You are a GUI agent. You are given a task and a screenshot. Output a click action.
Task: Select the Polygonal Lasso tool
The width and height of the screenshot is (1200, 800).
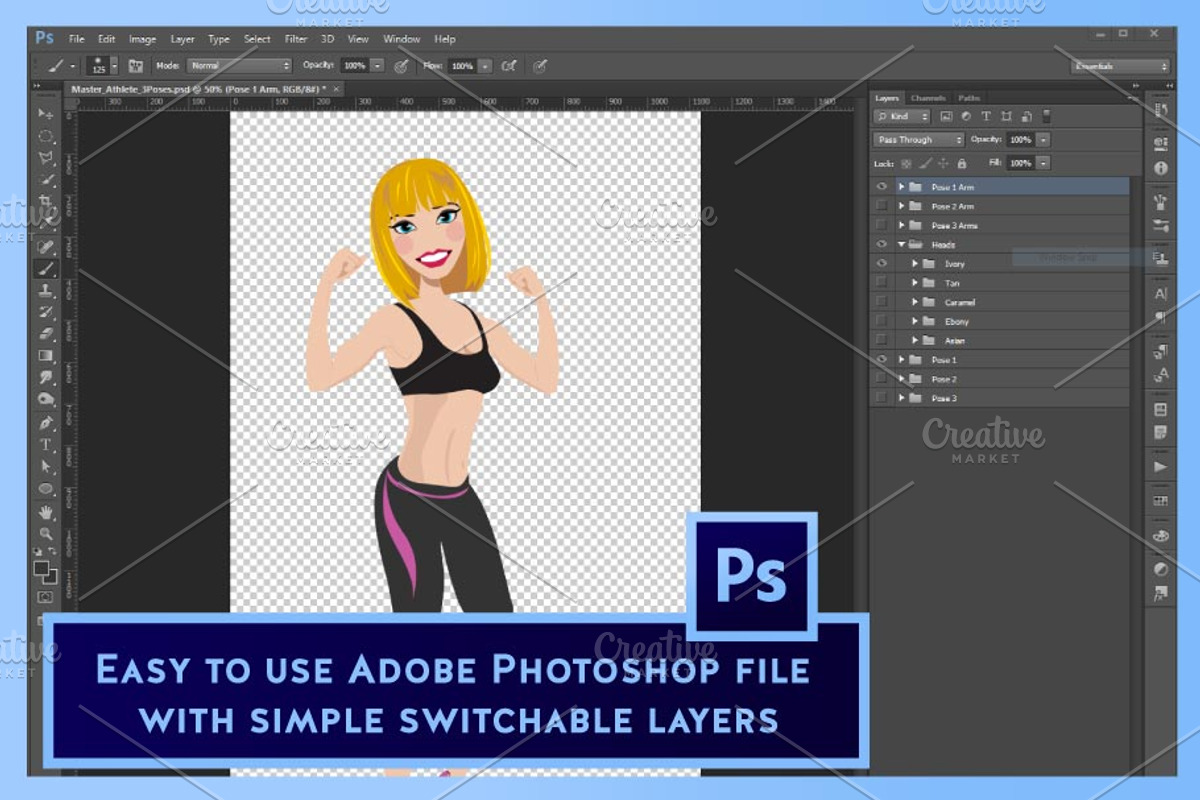(46, 158)
